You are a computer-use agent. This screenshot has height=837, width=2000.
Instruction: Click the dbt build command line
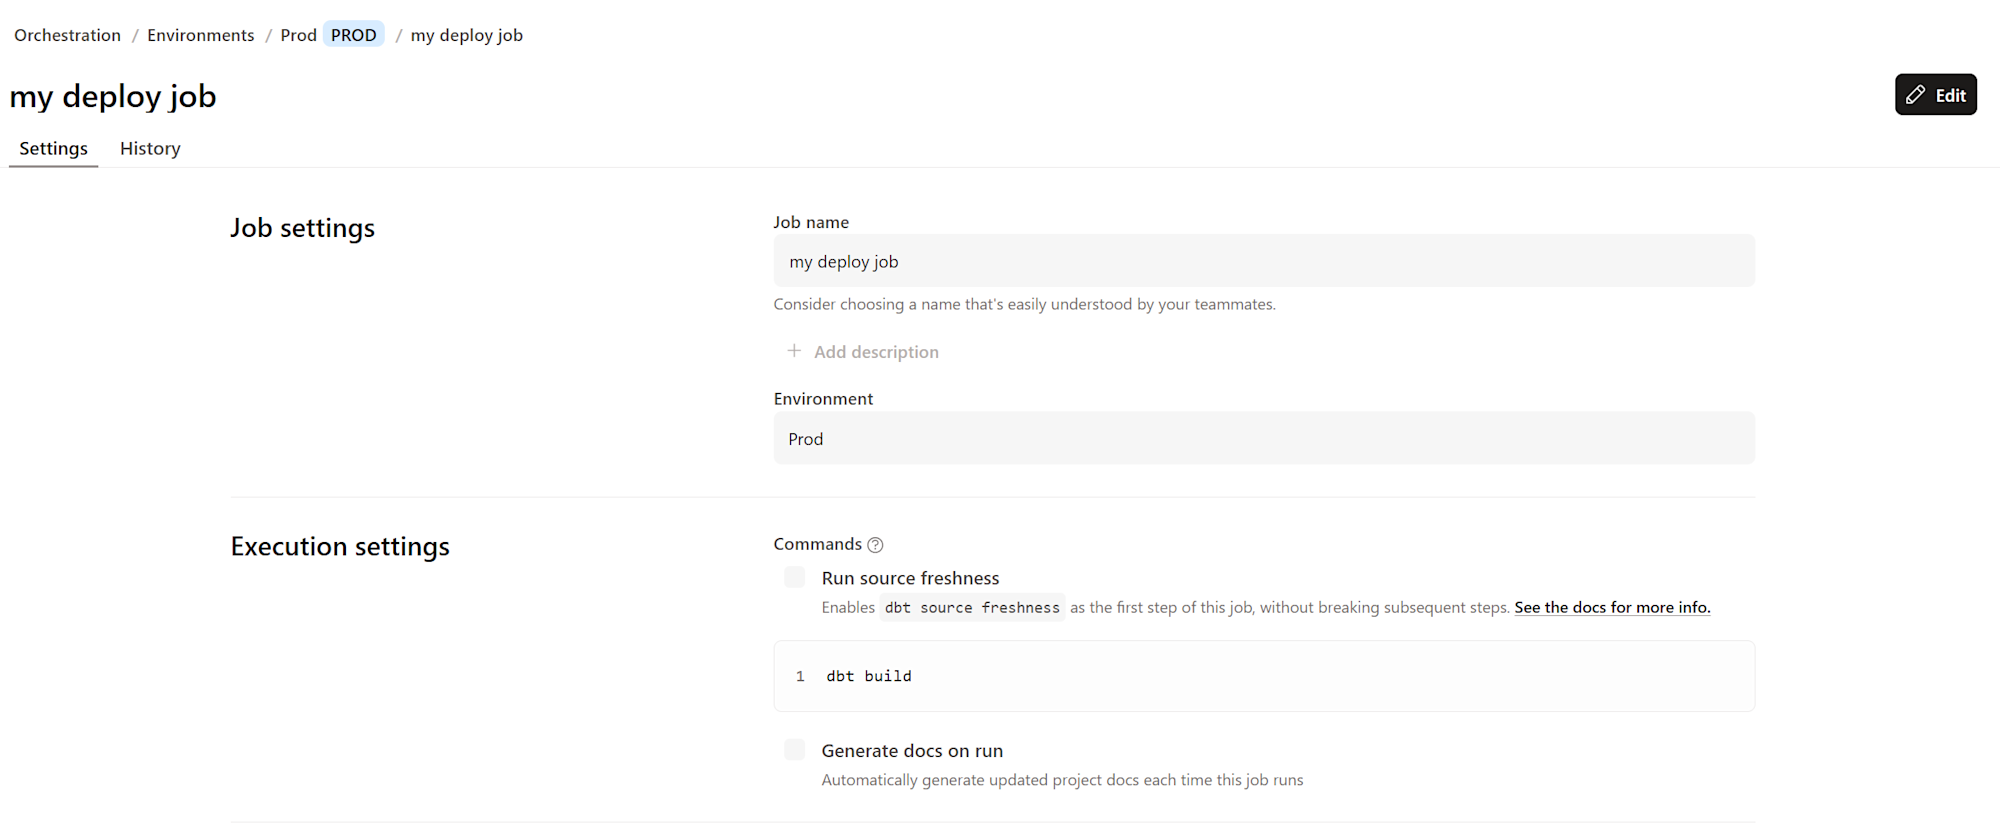click(x=869, y=676)
